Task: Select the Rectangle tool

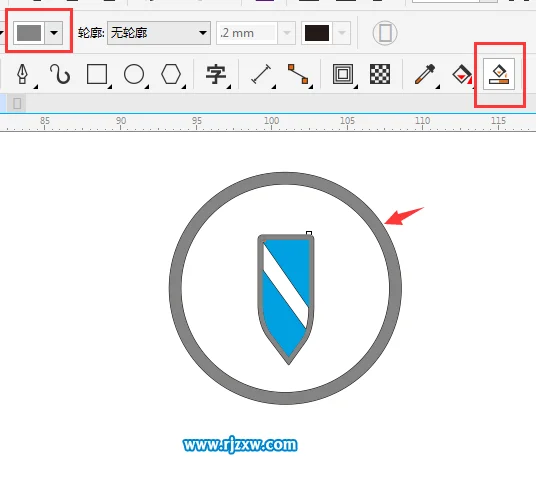Action: [x=97, y=74]
